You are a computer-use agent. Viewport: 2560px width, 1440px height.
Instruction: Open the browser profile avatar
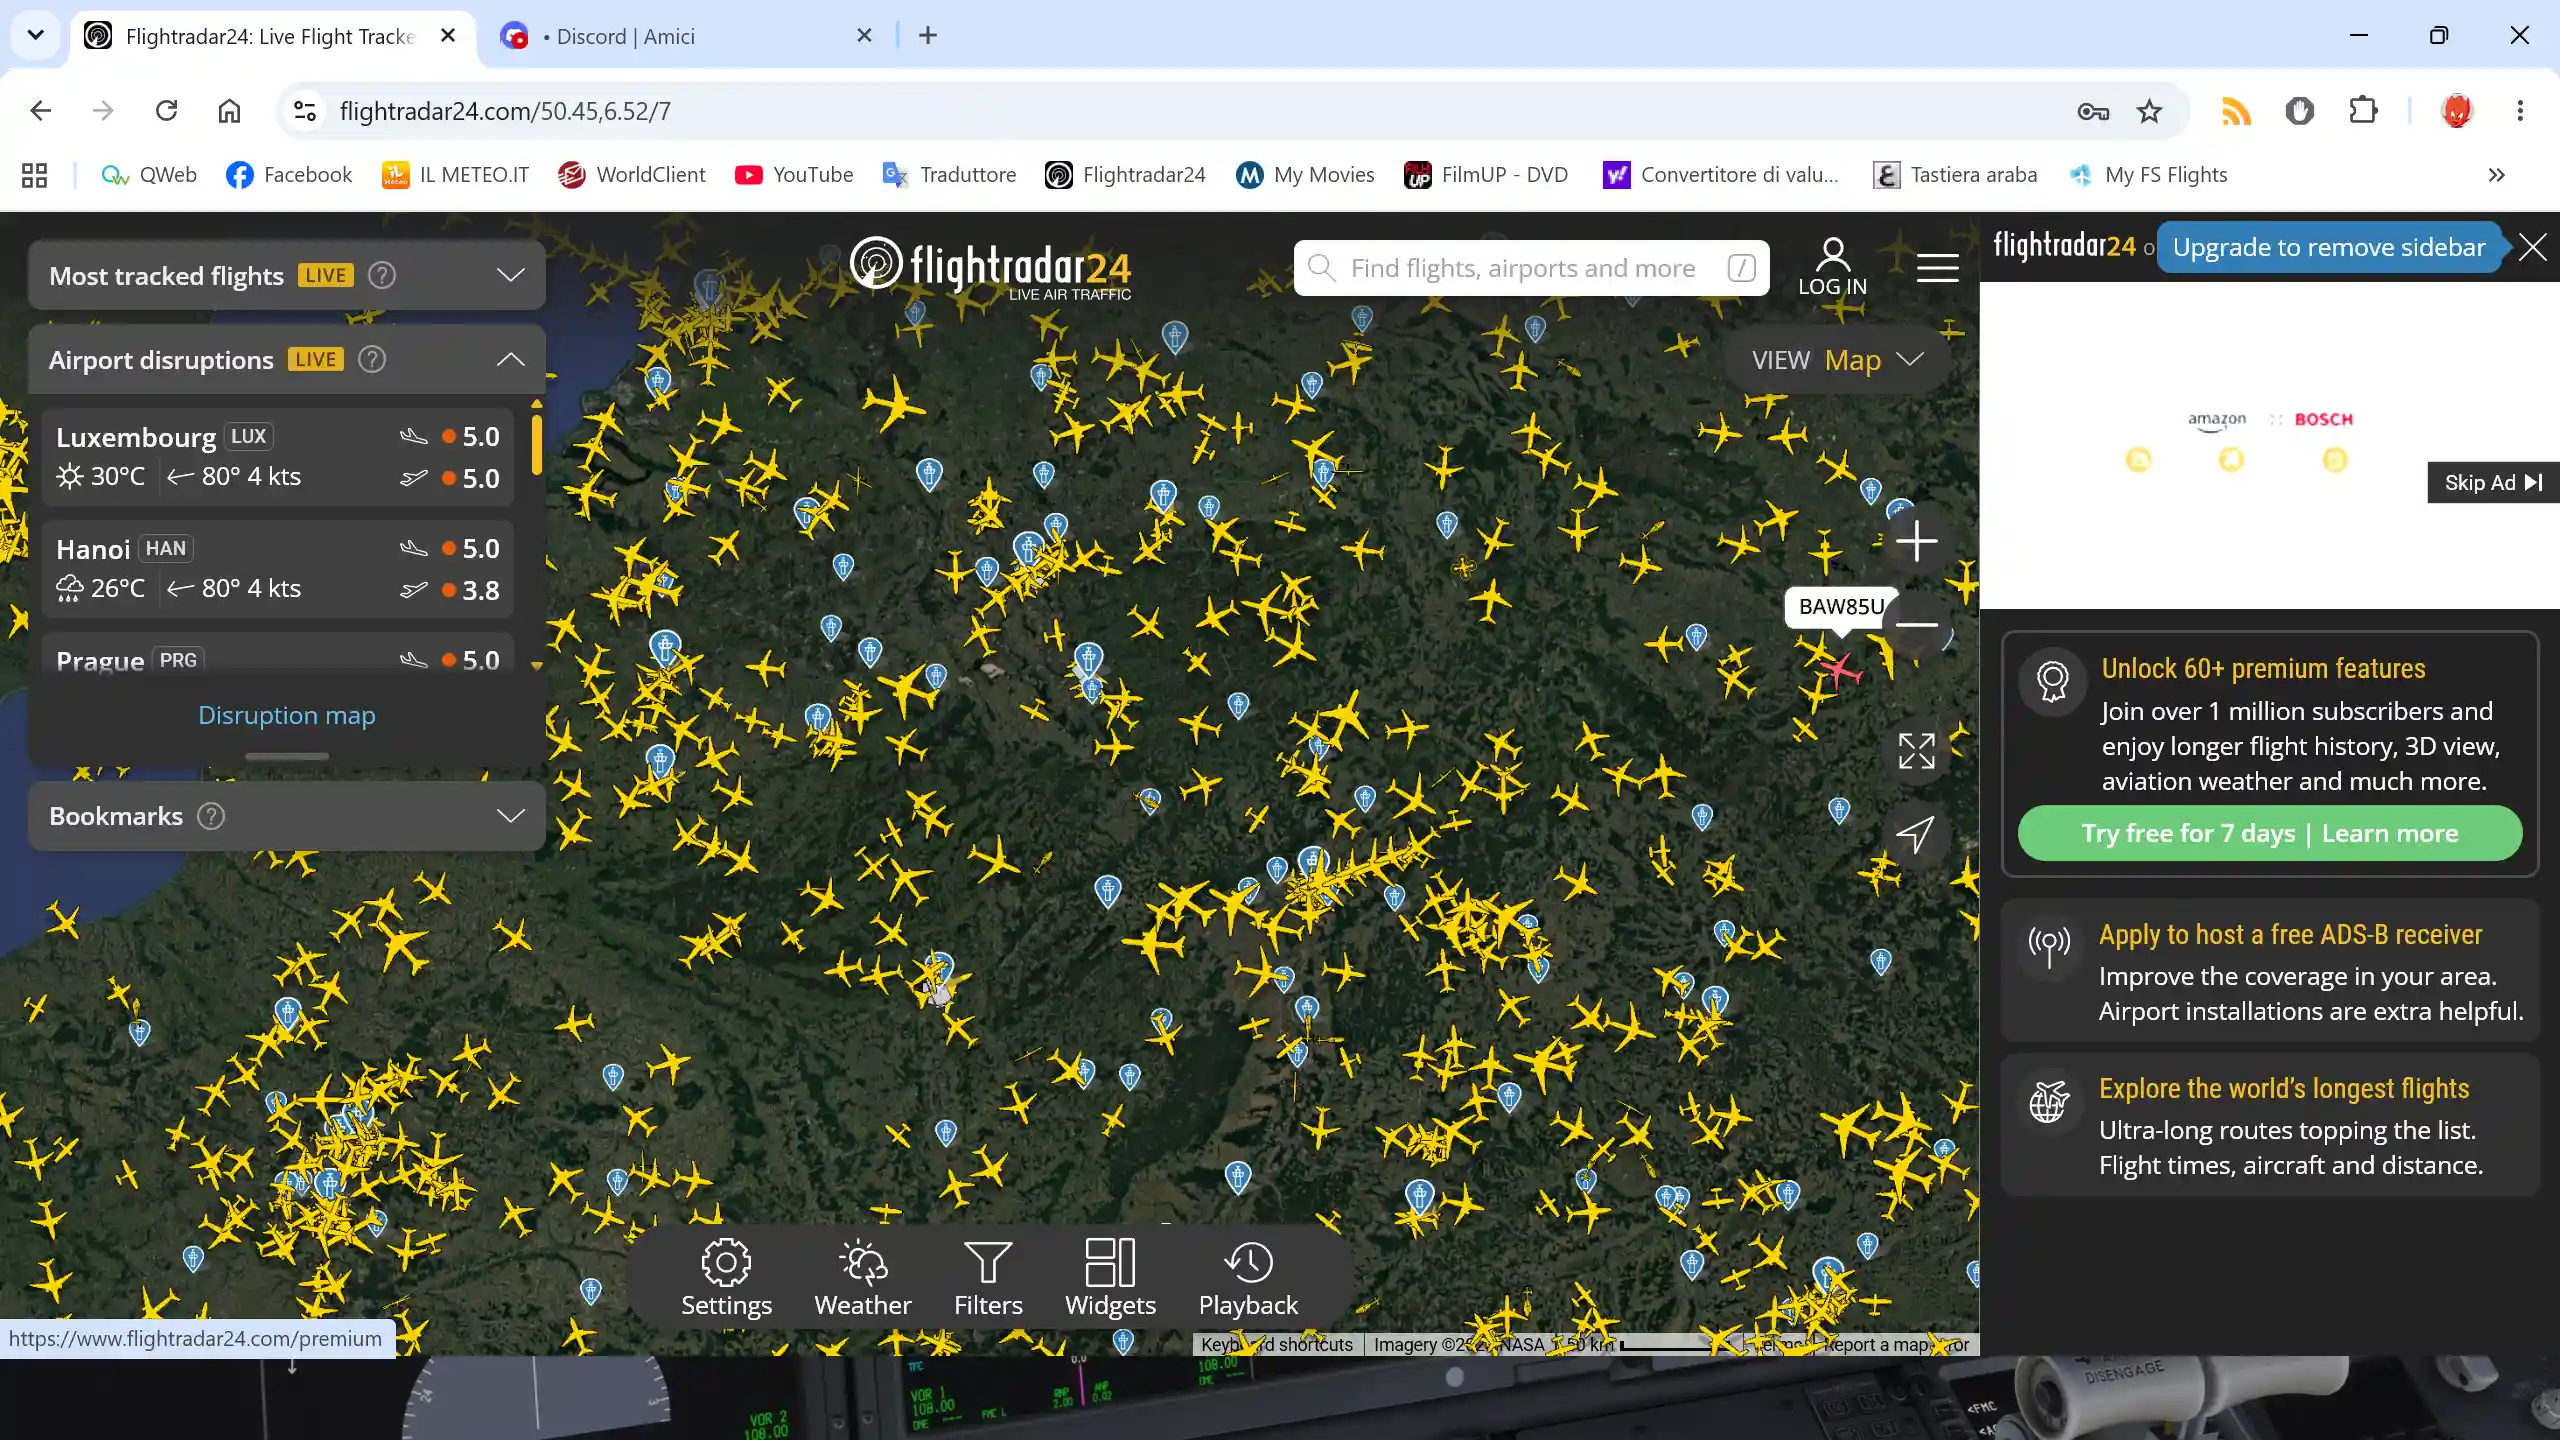point(2456,111)
